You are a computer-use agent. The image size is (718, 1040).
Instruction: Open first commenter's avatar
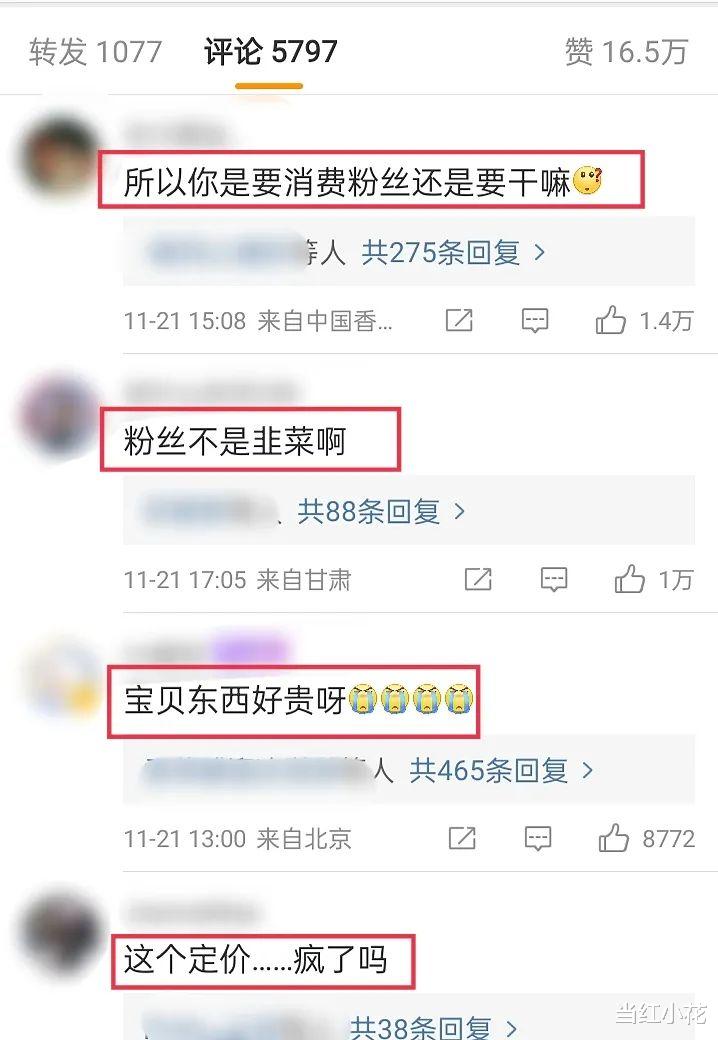pyautogui.click(x=59, y=158)
